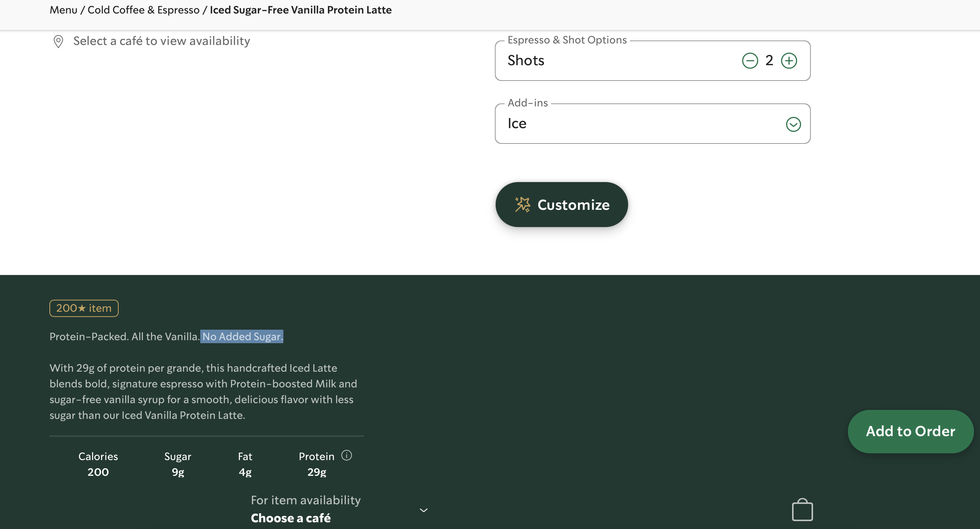This screenshot has height=529, width=980.
Task: Show protein info tooltip icon
Action: tap(347, 456)
